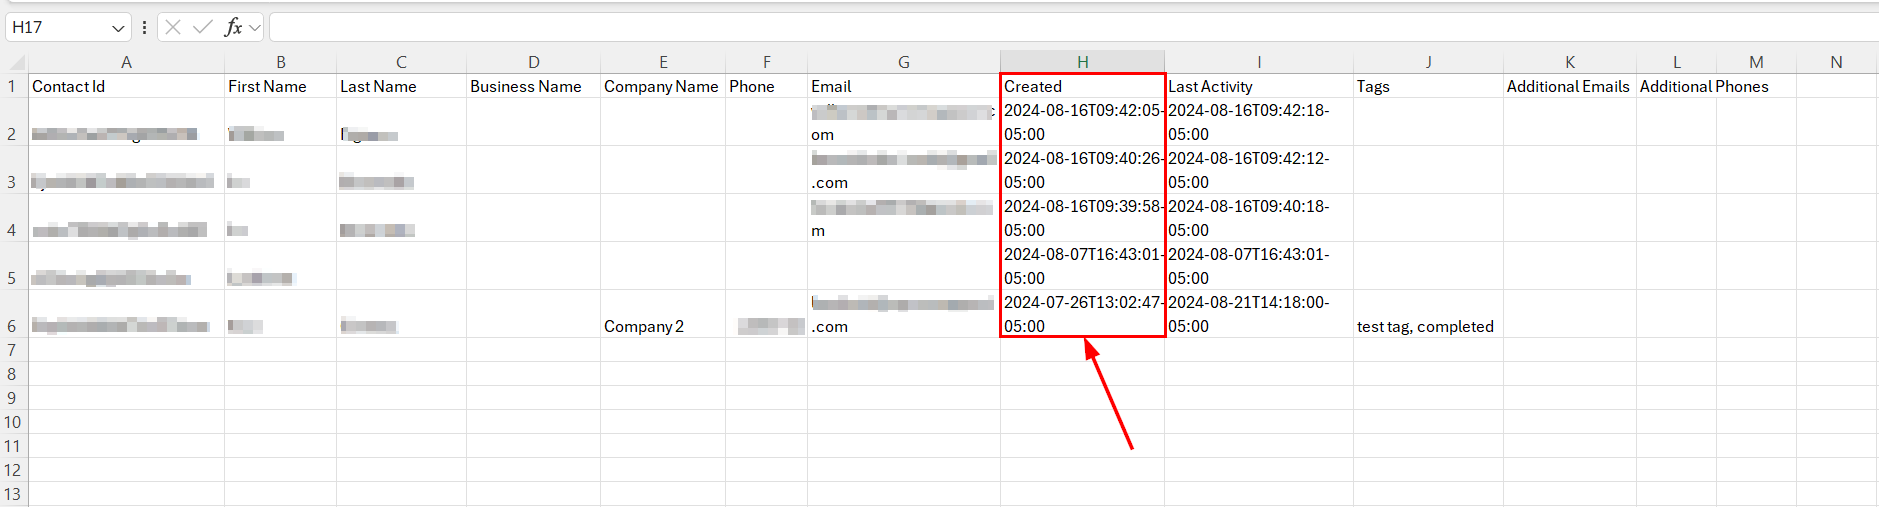Click the Additional Emails header cell
This screenshot has width=1879, height=507.
tap(1568, 86)
